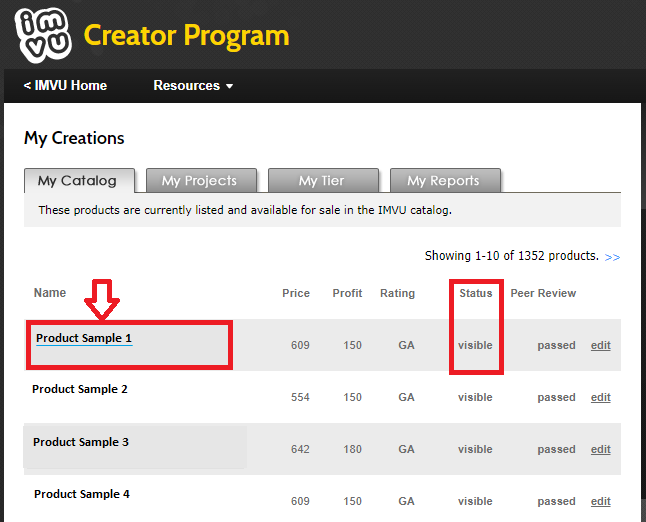Click passed review of Product Sample 2
The height and width of the screenshot is (522, 646).
coord(556,397)
